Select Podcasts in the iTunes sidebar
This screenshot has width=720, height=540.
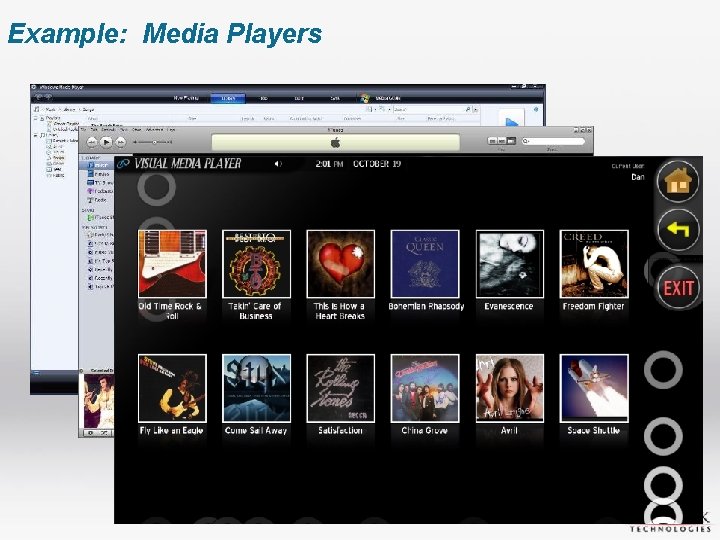[x=100, y=191]
